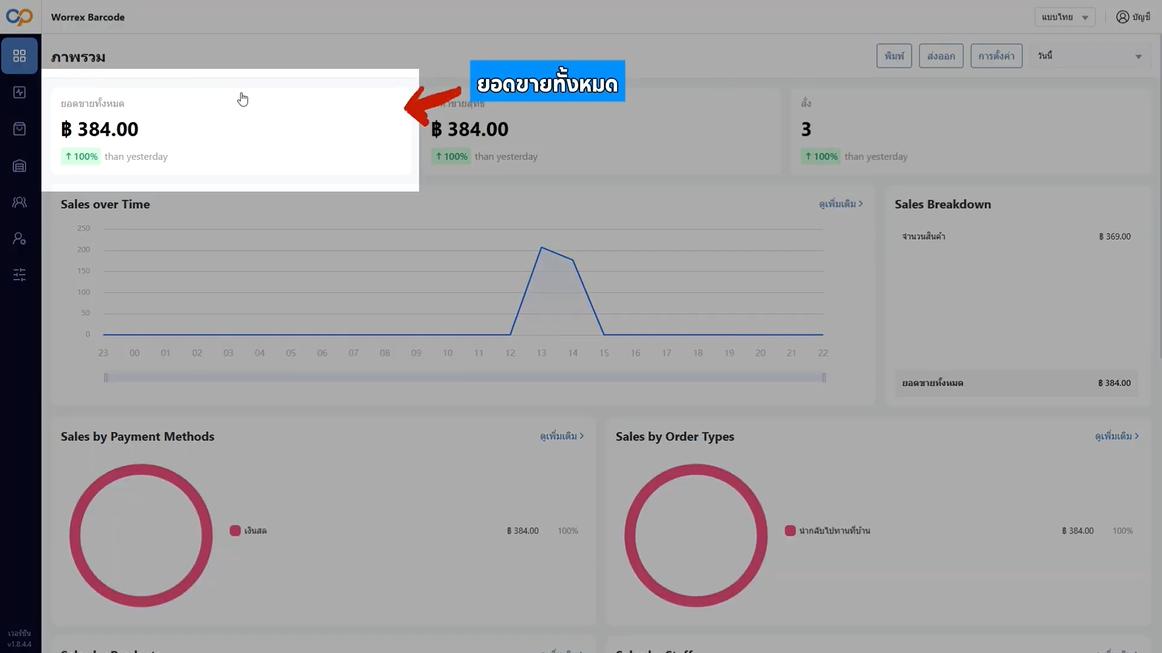Open the แบบไทย language dropdown
This screenshot has height=653, width=1162.
coord(1064,17)
